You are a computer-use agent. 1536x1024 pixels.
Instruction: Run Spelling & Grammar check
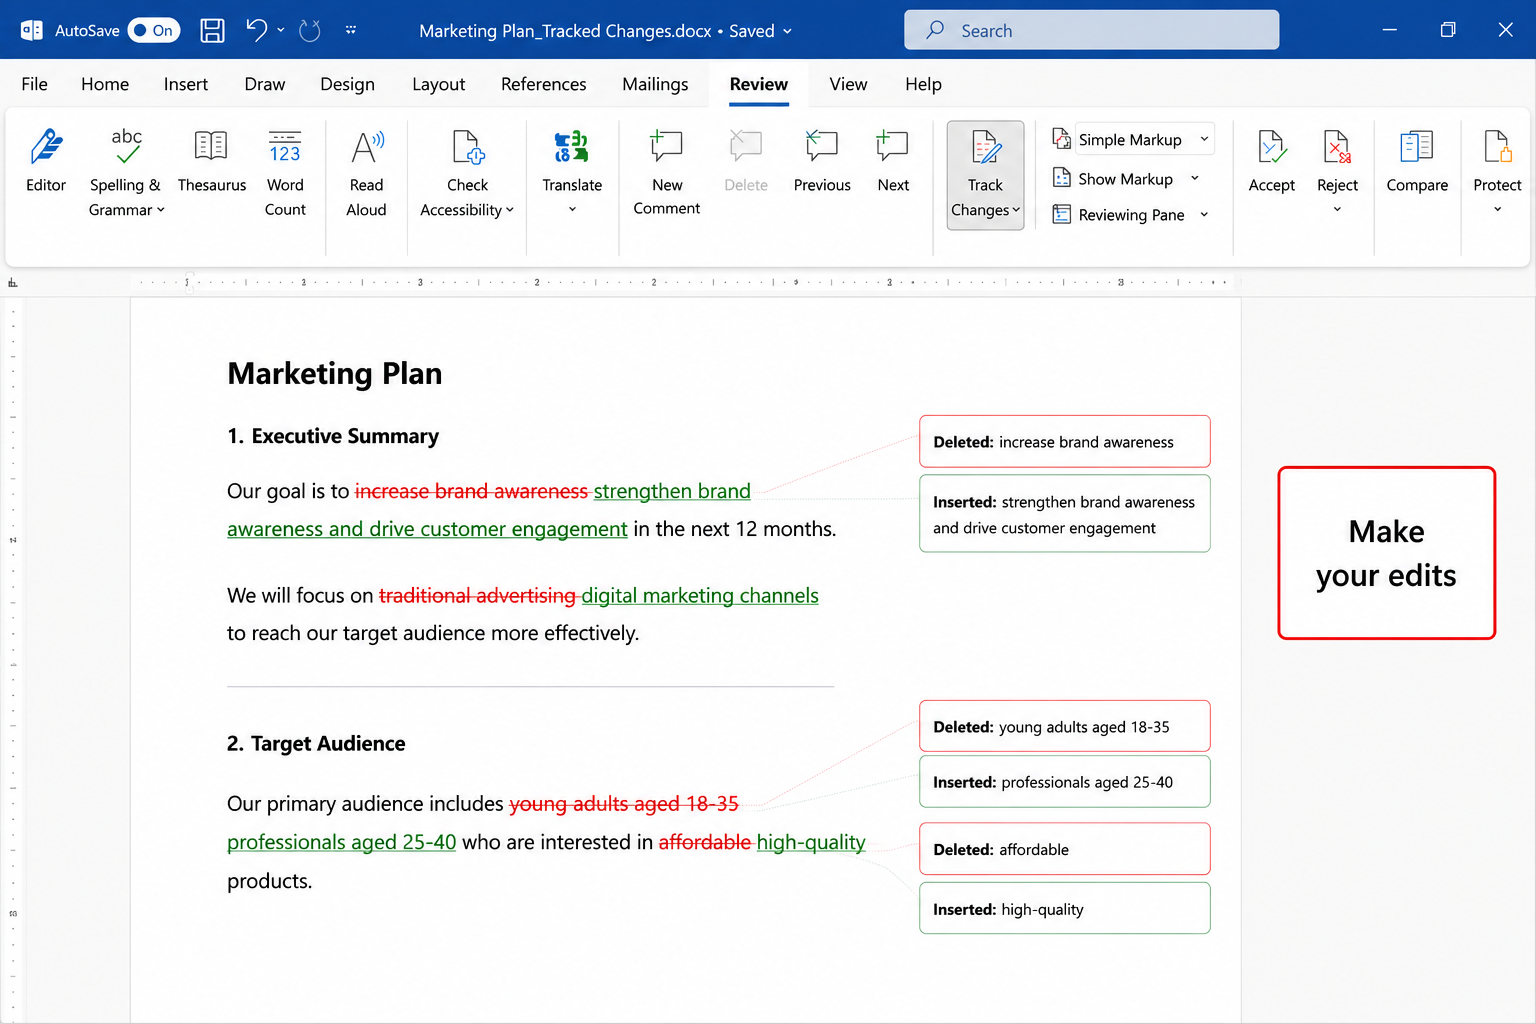tap(126, 172)
